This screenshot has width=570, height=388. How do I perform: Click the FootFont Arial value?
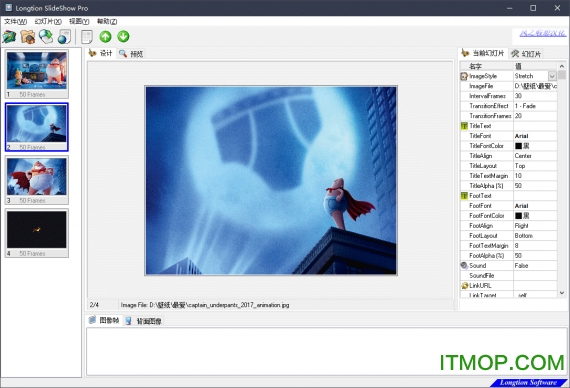click(x=535, y=206)
